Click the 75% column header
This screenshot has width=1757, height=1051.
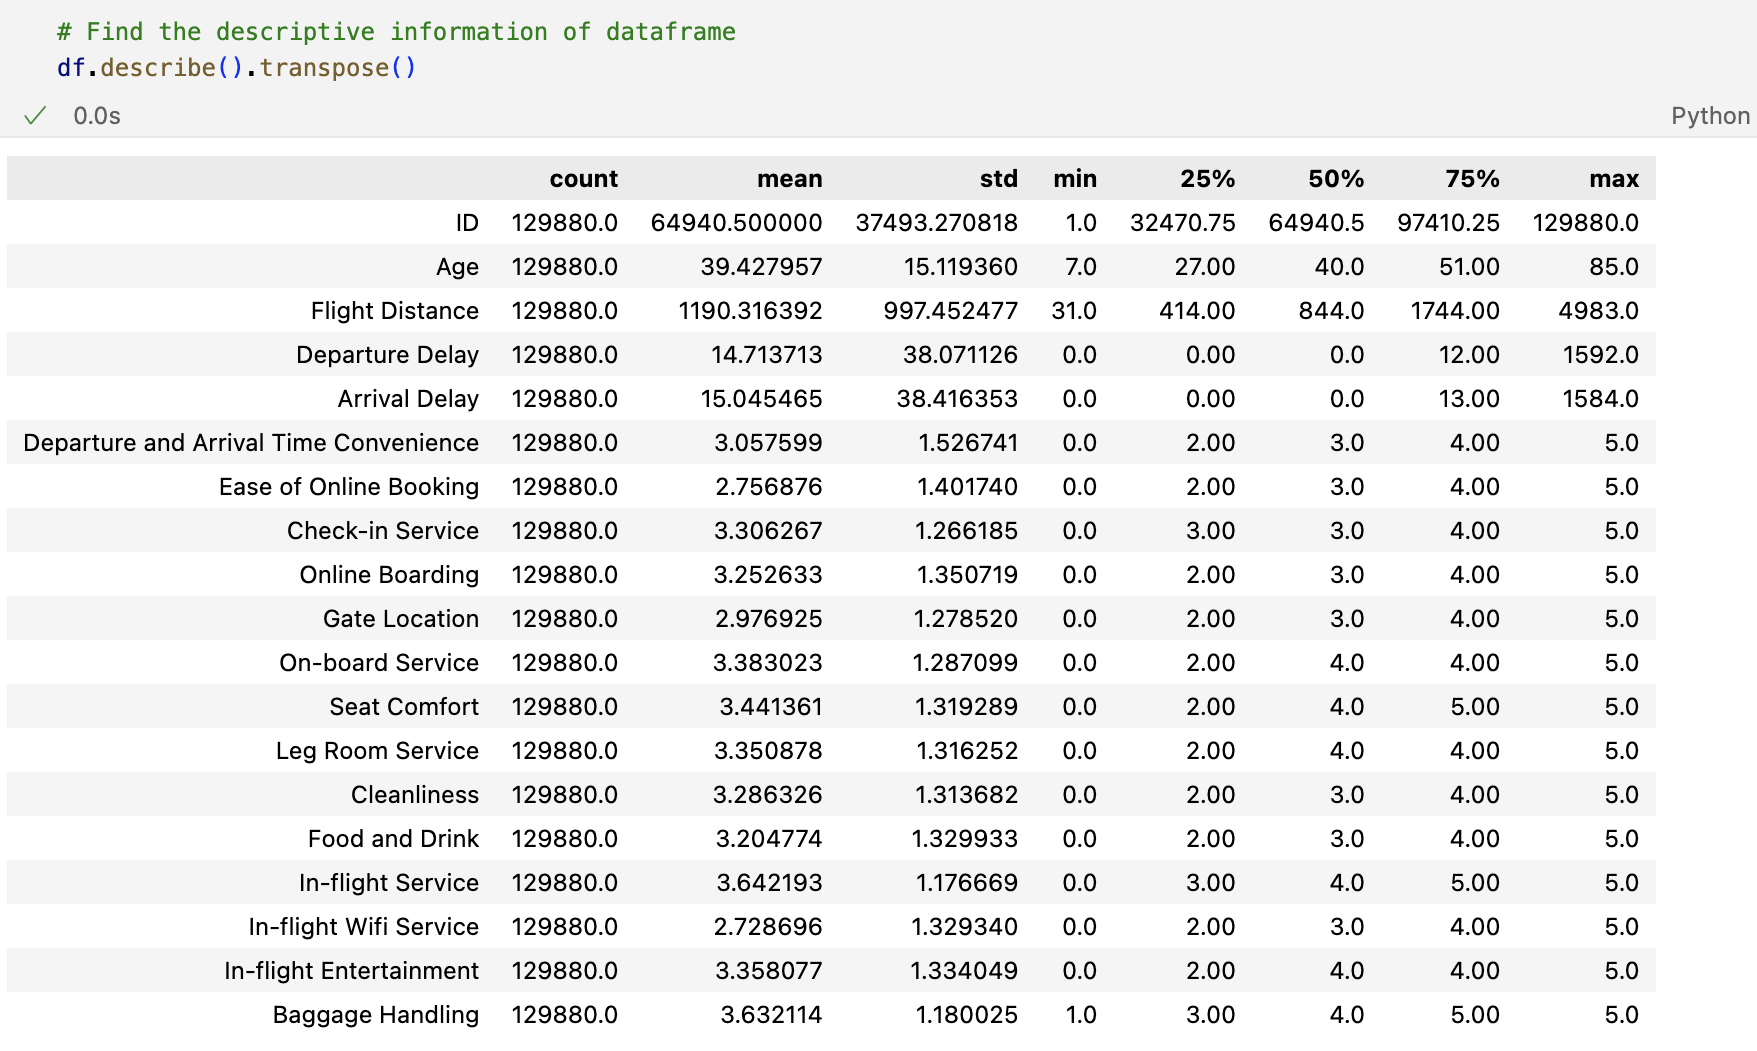click(x=1472, y=179)
